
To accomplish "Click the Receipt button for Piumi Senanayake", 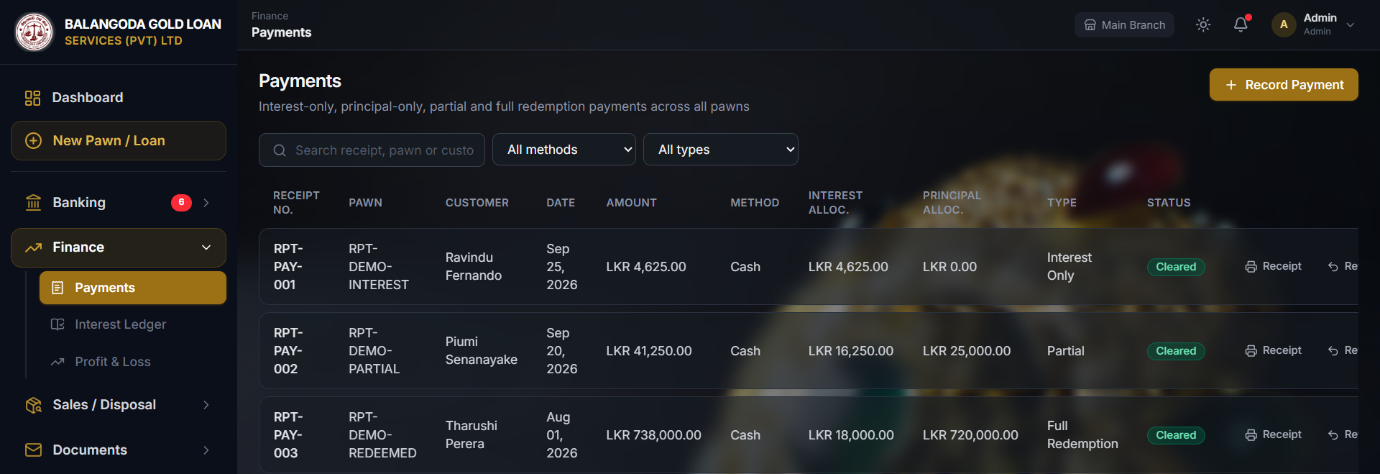I will (1273, 351).
